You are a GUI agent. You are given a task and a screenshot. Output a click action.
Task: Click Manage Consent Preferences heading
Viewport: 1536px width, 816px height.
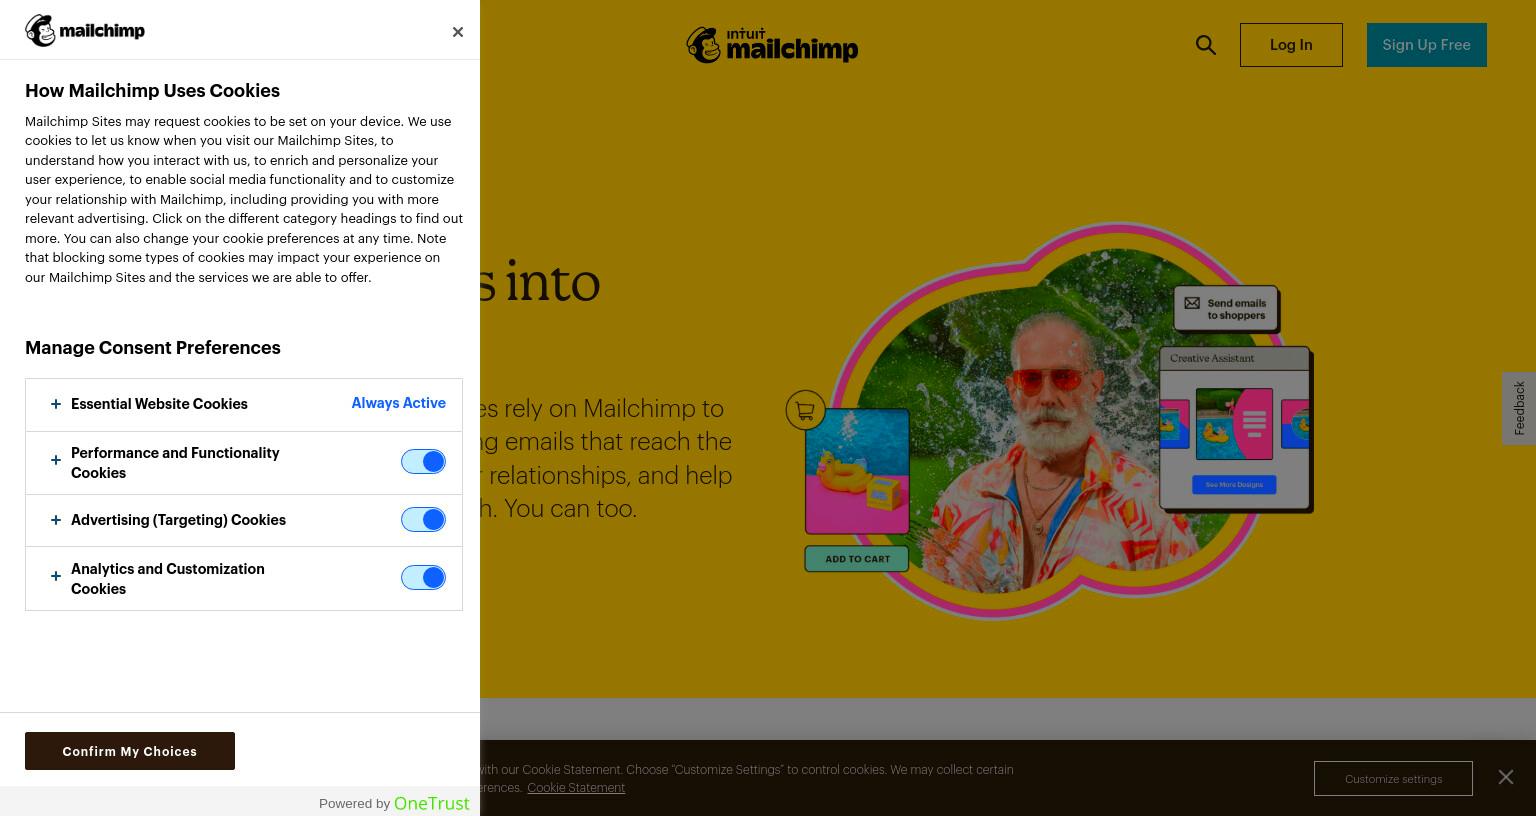(x=153, y=348)
